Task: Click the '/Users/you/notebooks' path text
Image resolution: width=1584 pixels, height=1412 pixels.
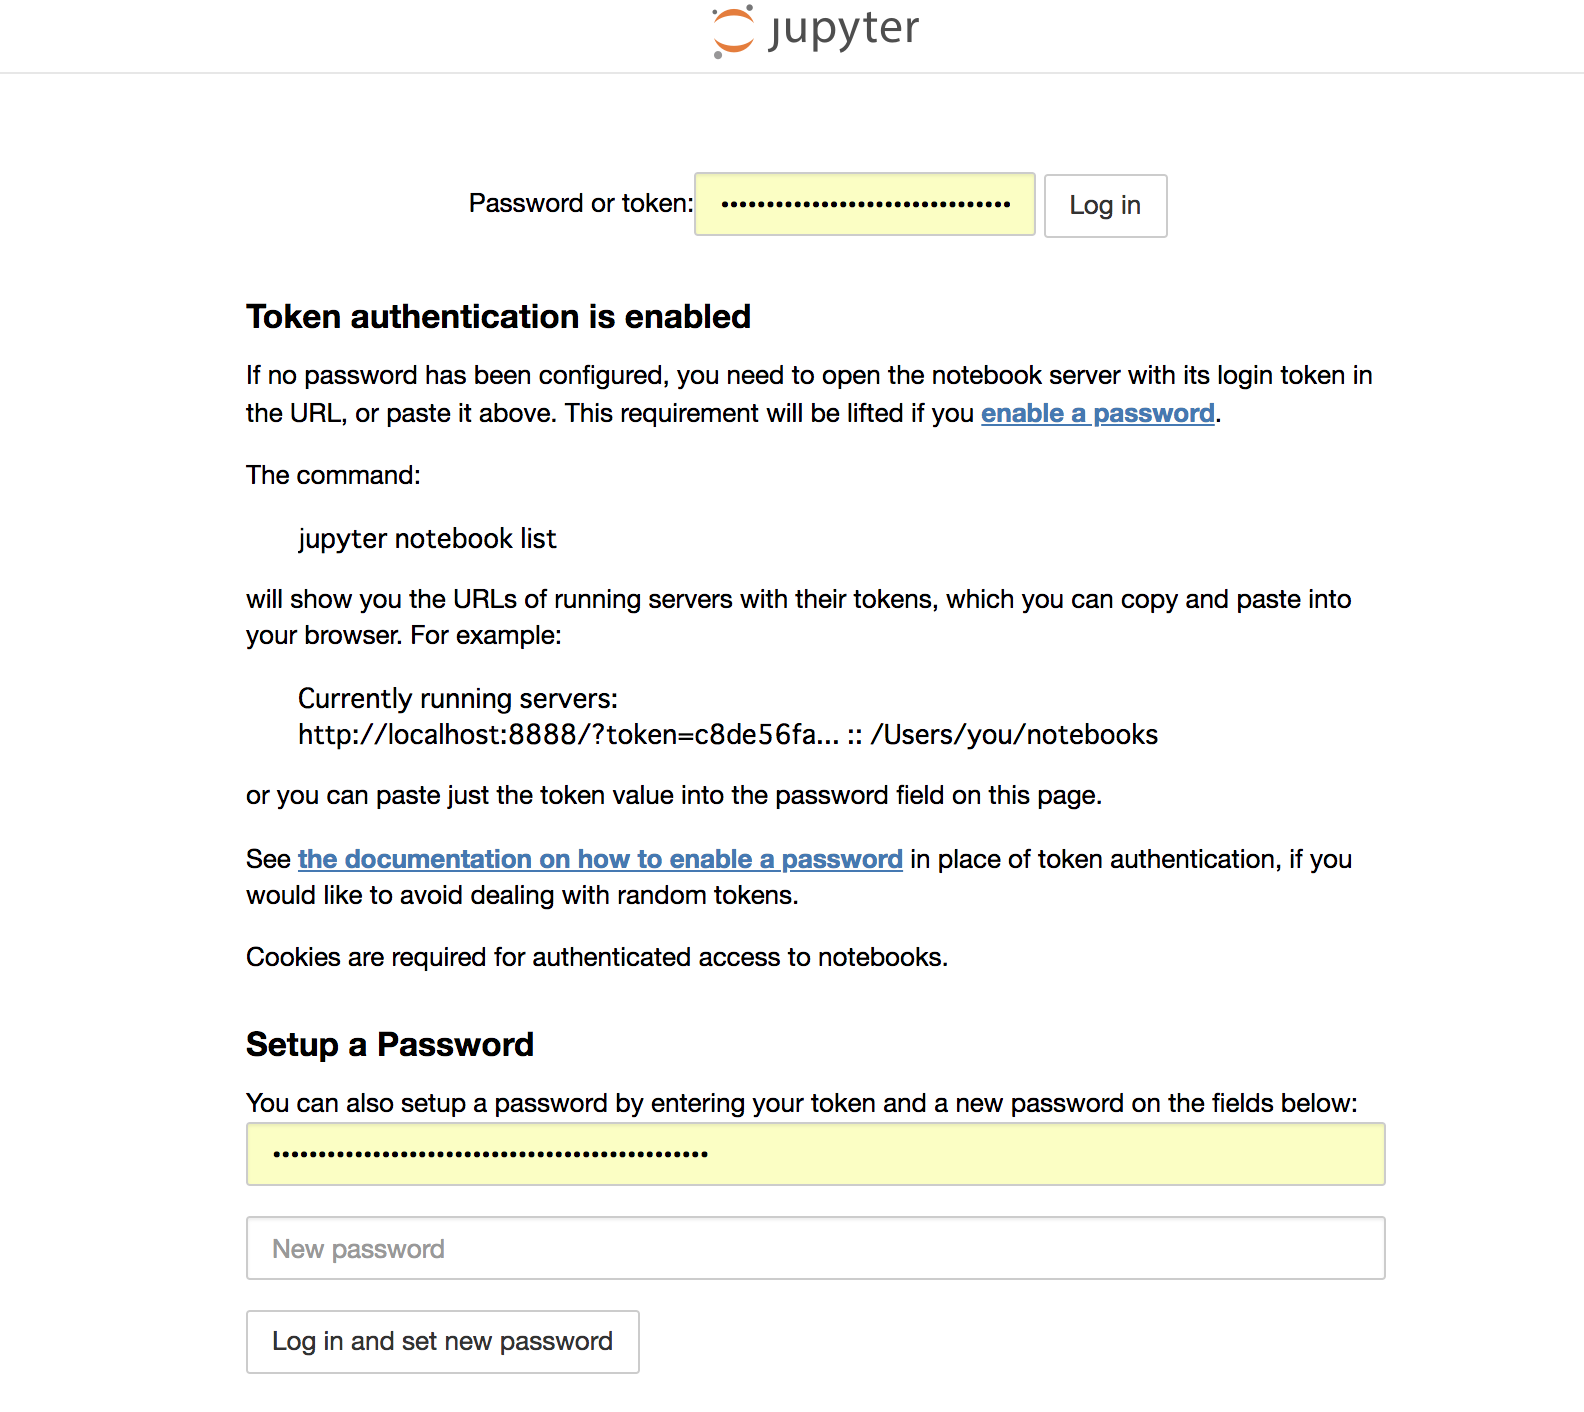Action: click(1014, 735)
